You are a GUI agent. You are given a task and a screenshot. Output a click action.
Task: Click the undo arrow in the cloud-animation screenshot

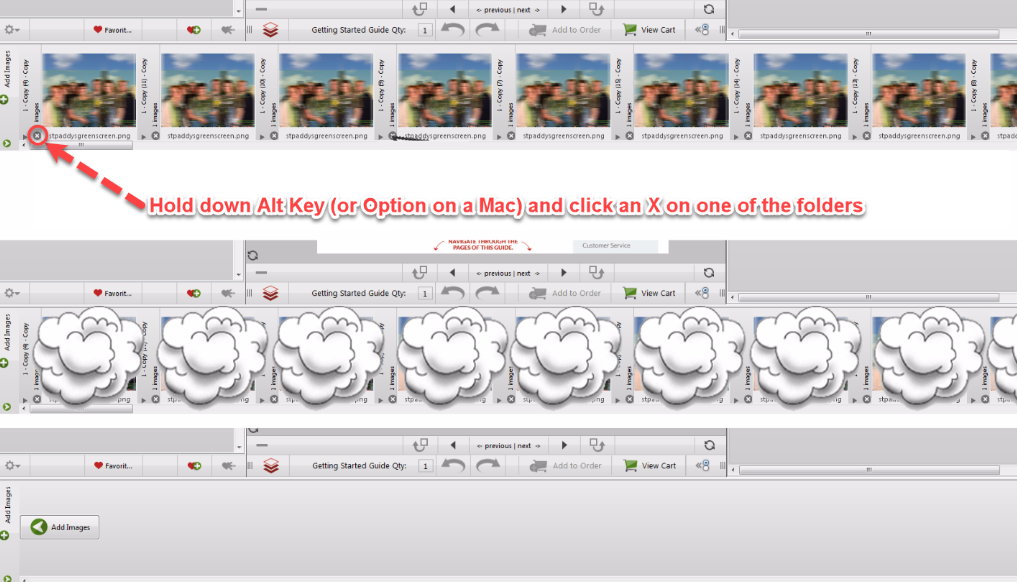coord(453,293)
